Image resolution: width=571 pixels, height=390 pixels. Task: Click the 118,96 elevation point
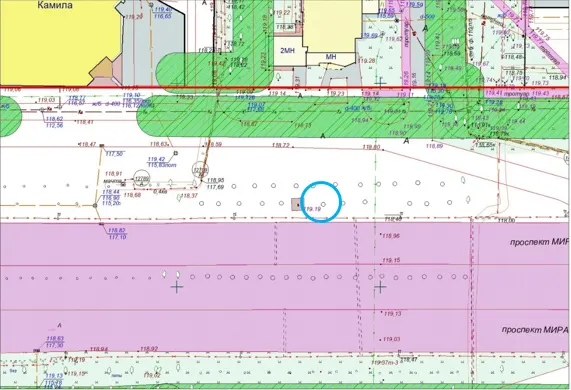click(391, 236)
